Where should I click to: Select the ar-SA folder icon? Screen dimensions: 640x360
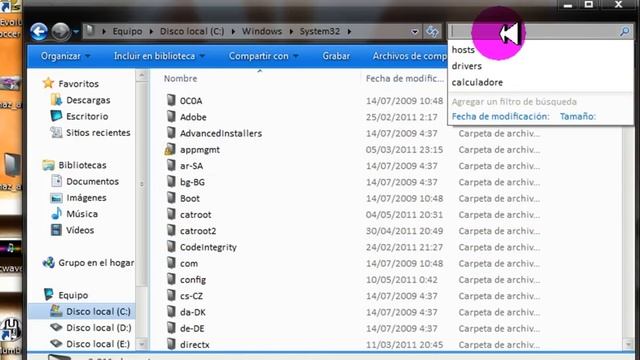[x=171, y=166]
